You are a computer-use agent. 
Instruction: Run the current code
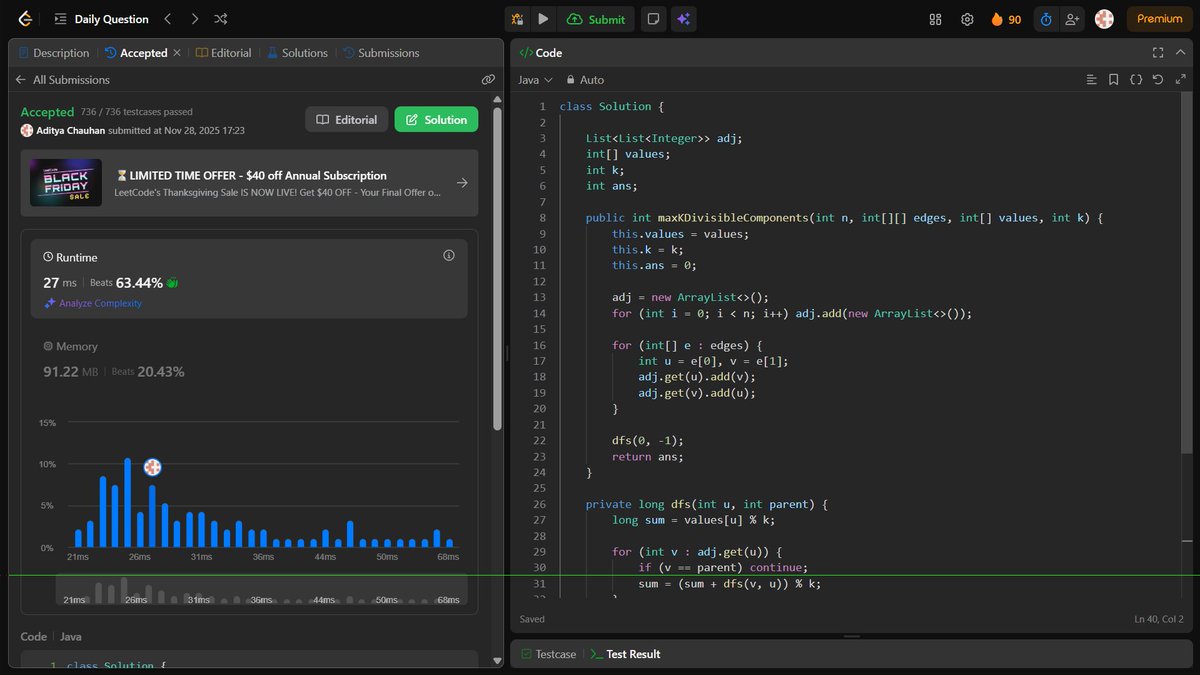pyautogui.click(x=541, y=18)
